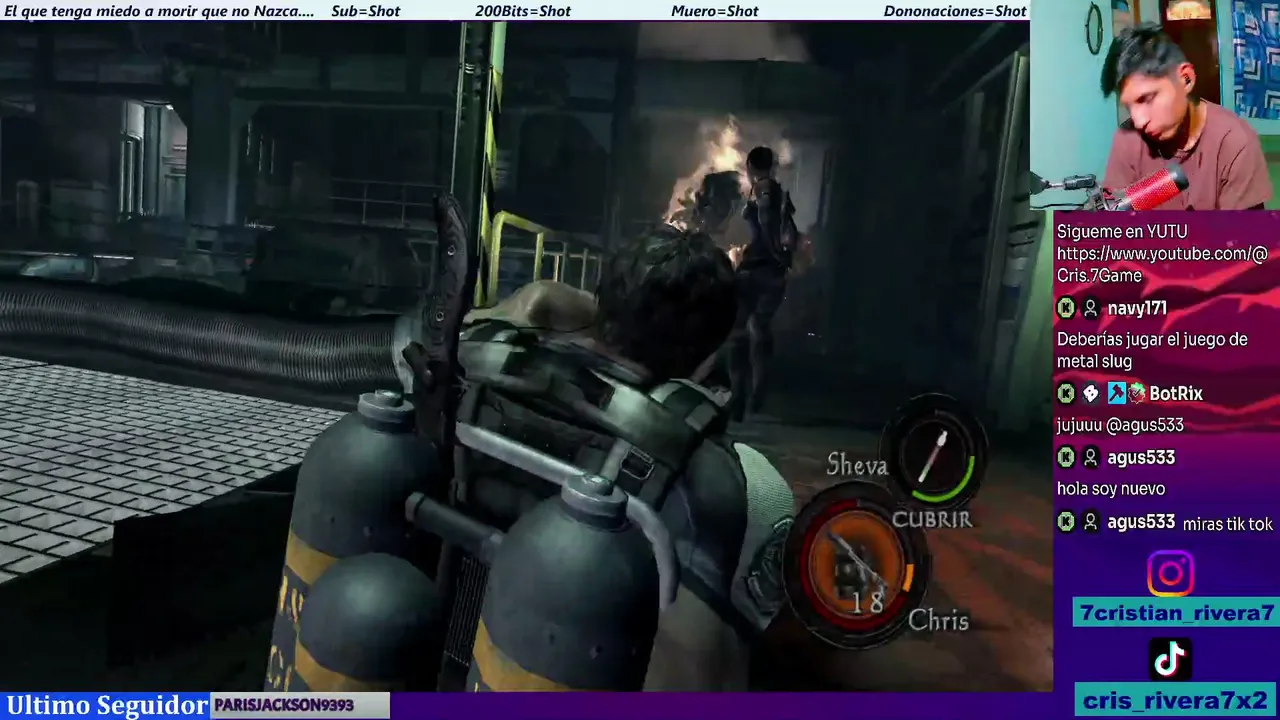1280x720 pixels.
Task: Click follower icon of agus533 above 'hola soy nuevo'
Action: pyautogui.click(x=1091, y=457)
